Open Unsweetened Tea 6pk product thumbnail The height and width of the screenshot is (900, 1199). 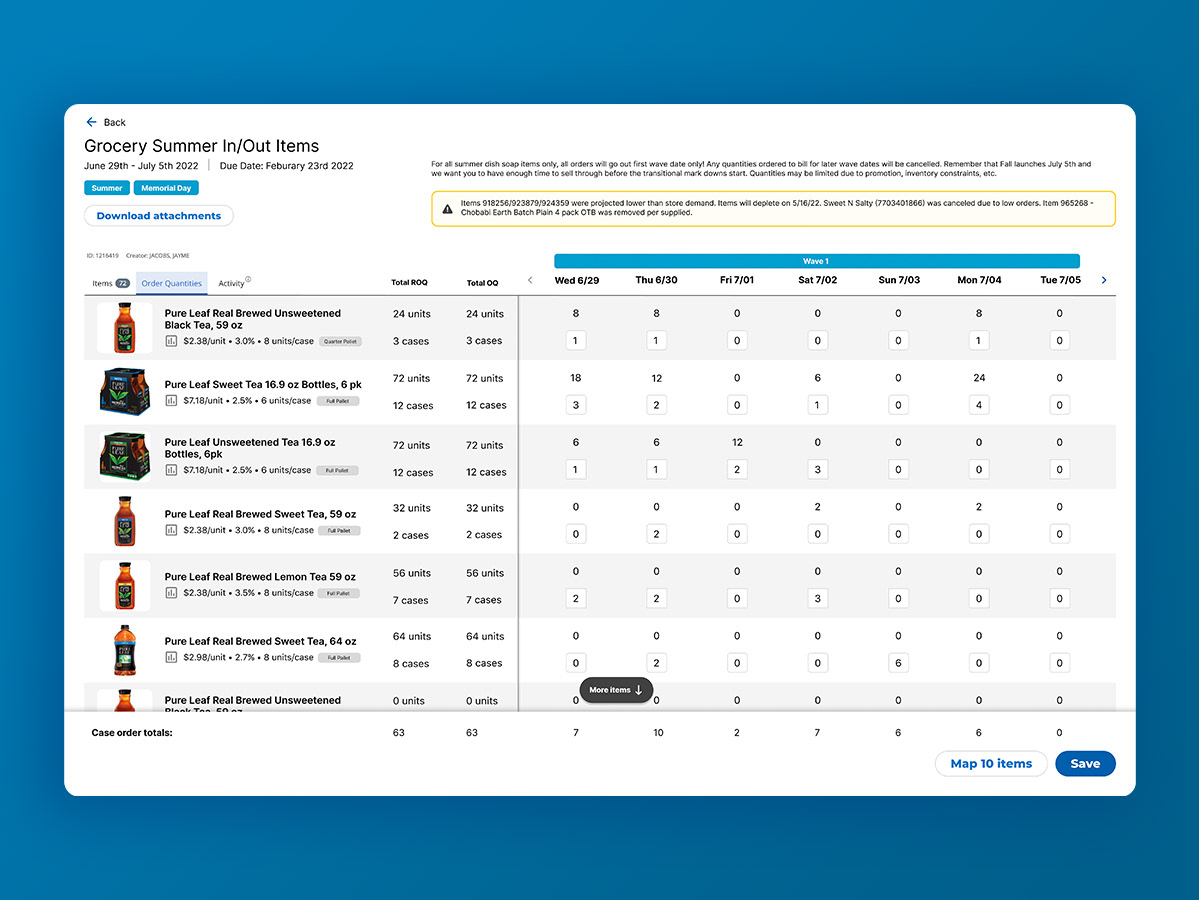coord(125,456)
